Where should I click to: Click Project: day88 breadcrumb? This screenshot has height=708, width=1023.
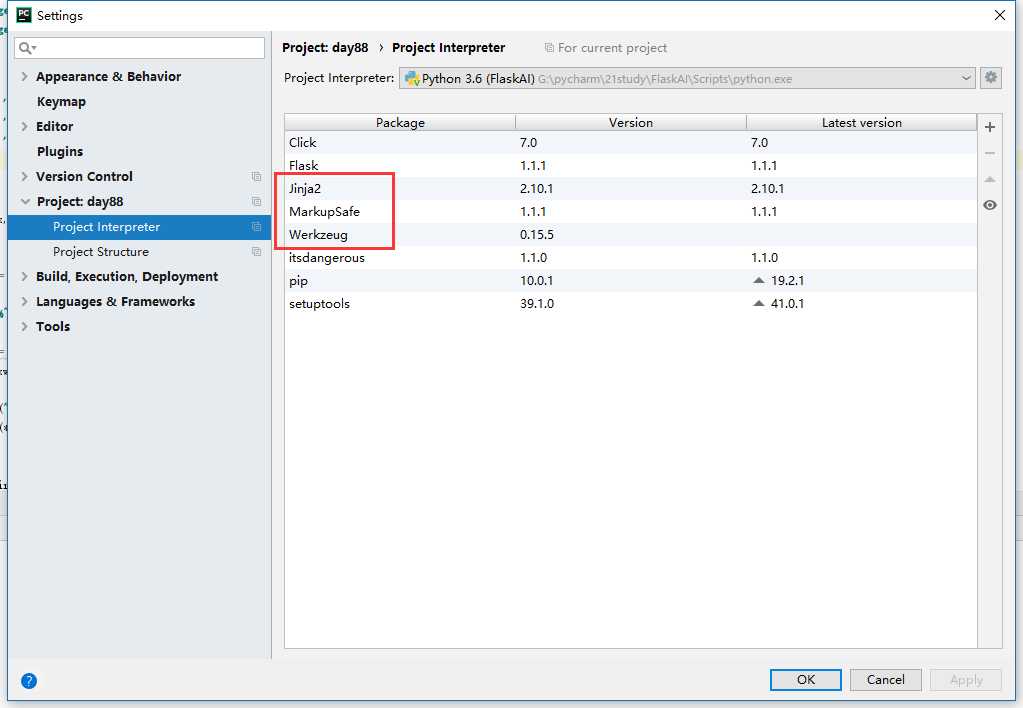pos(325,48)
